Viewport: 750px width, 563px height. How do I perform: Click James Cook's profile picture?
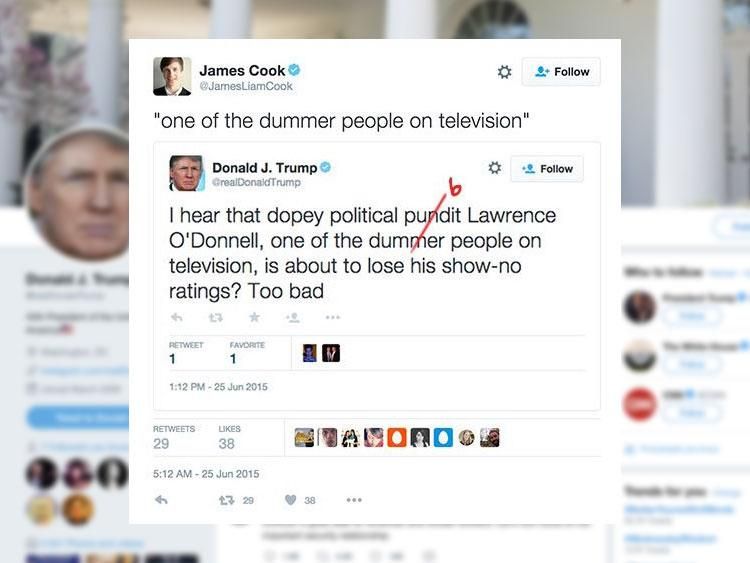[172, 77]
